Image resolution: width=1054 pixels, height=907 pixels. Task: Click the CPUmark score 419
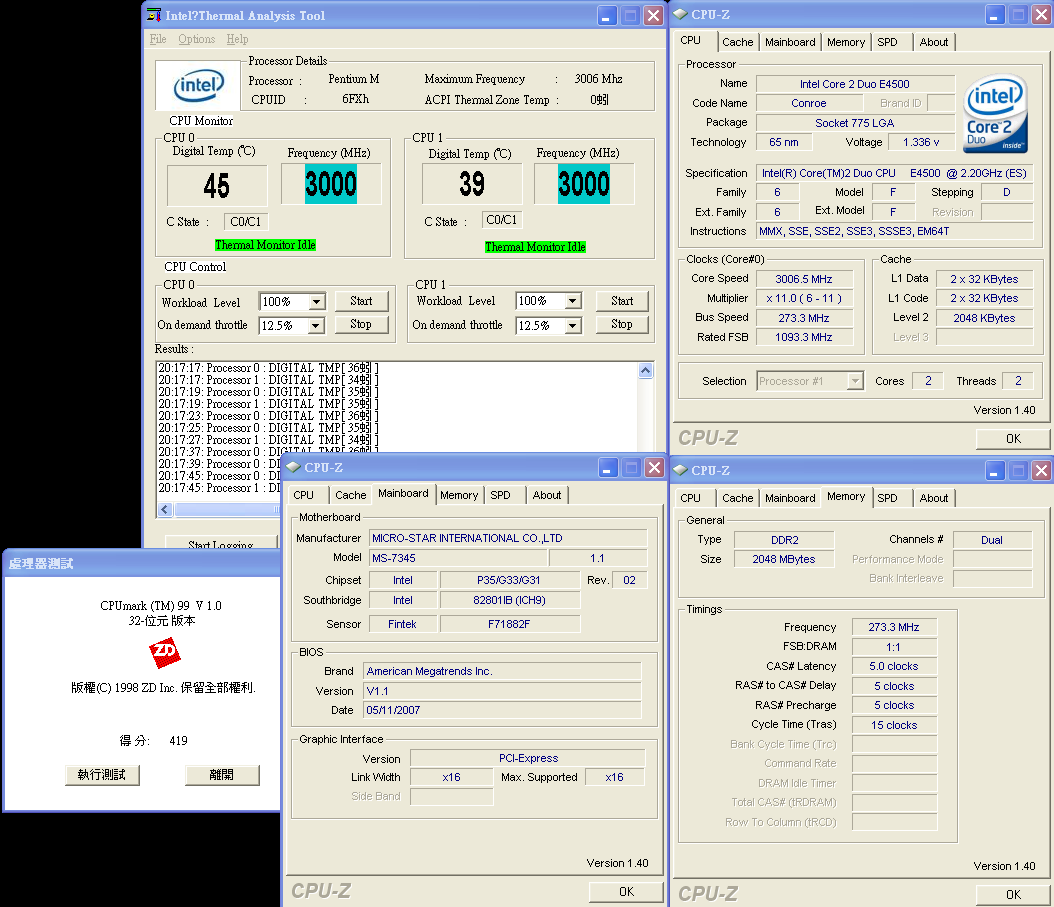178,741
